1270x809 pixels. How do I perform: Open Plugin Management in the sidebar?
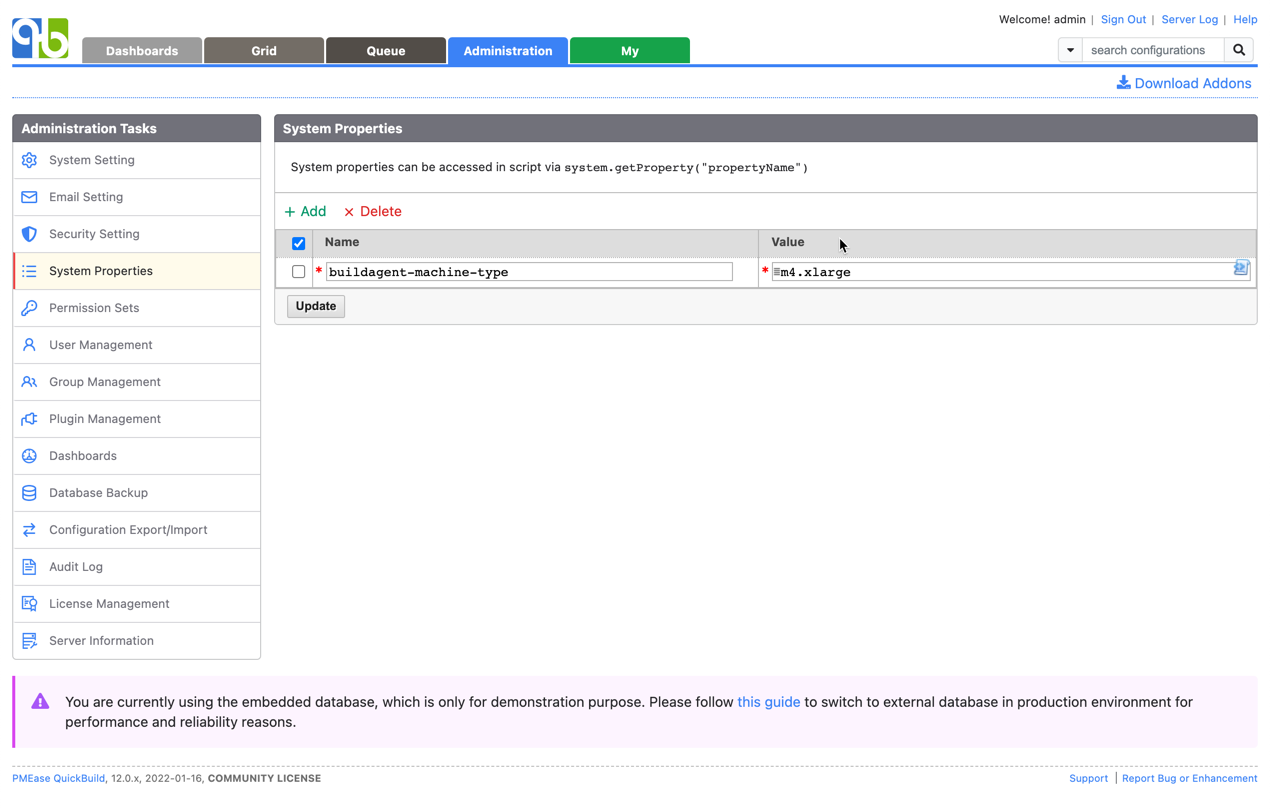tap(137, 419)
